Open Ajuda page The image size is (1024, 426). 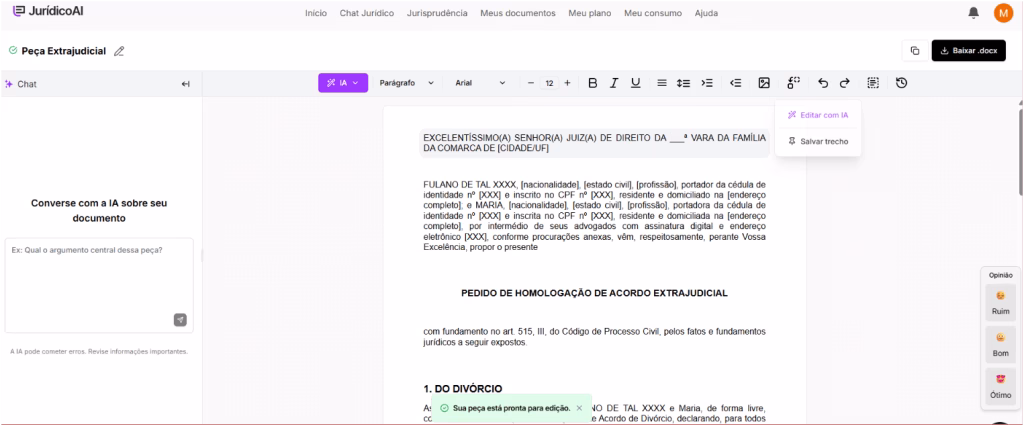[x=706, y=13]
